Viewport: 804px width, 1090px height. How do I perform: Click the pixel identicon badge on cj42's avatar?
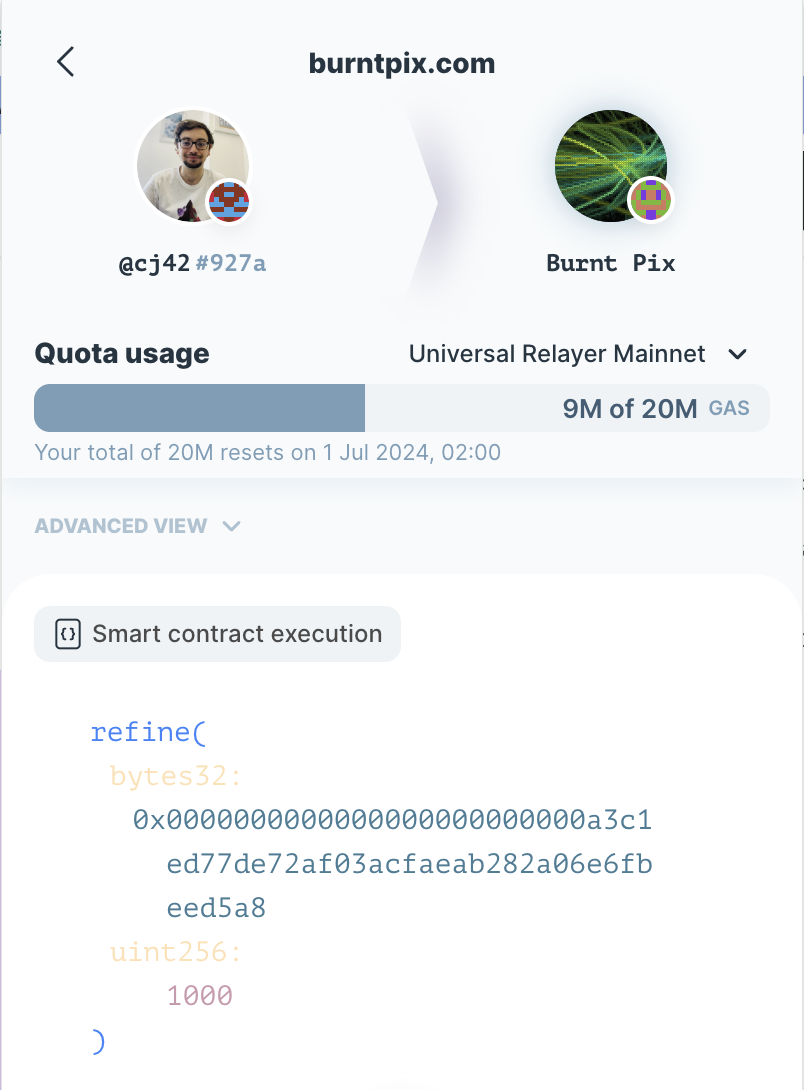tap(228, 203)
